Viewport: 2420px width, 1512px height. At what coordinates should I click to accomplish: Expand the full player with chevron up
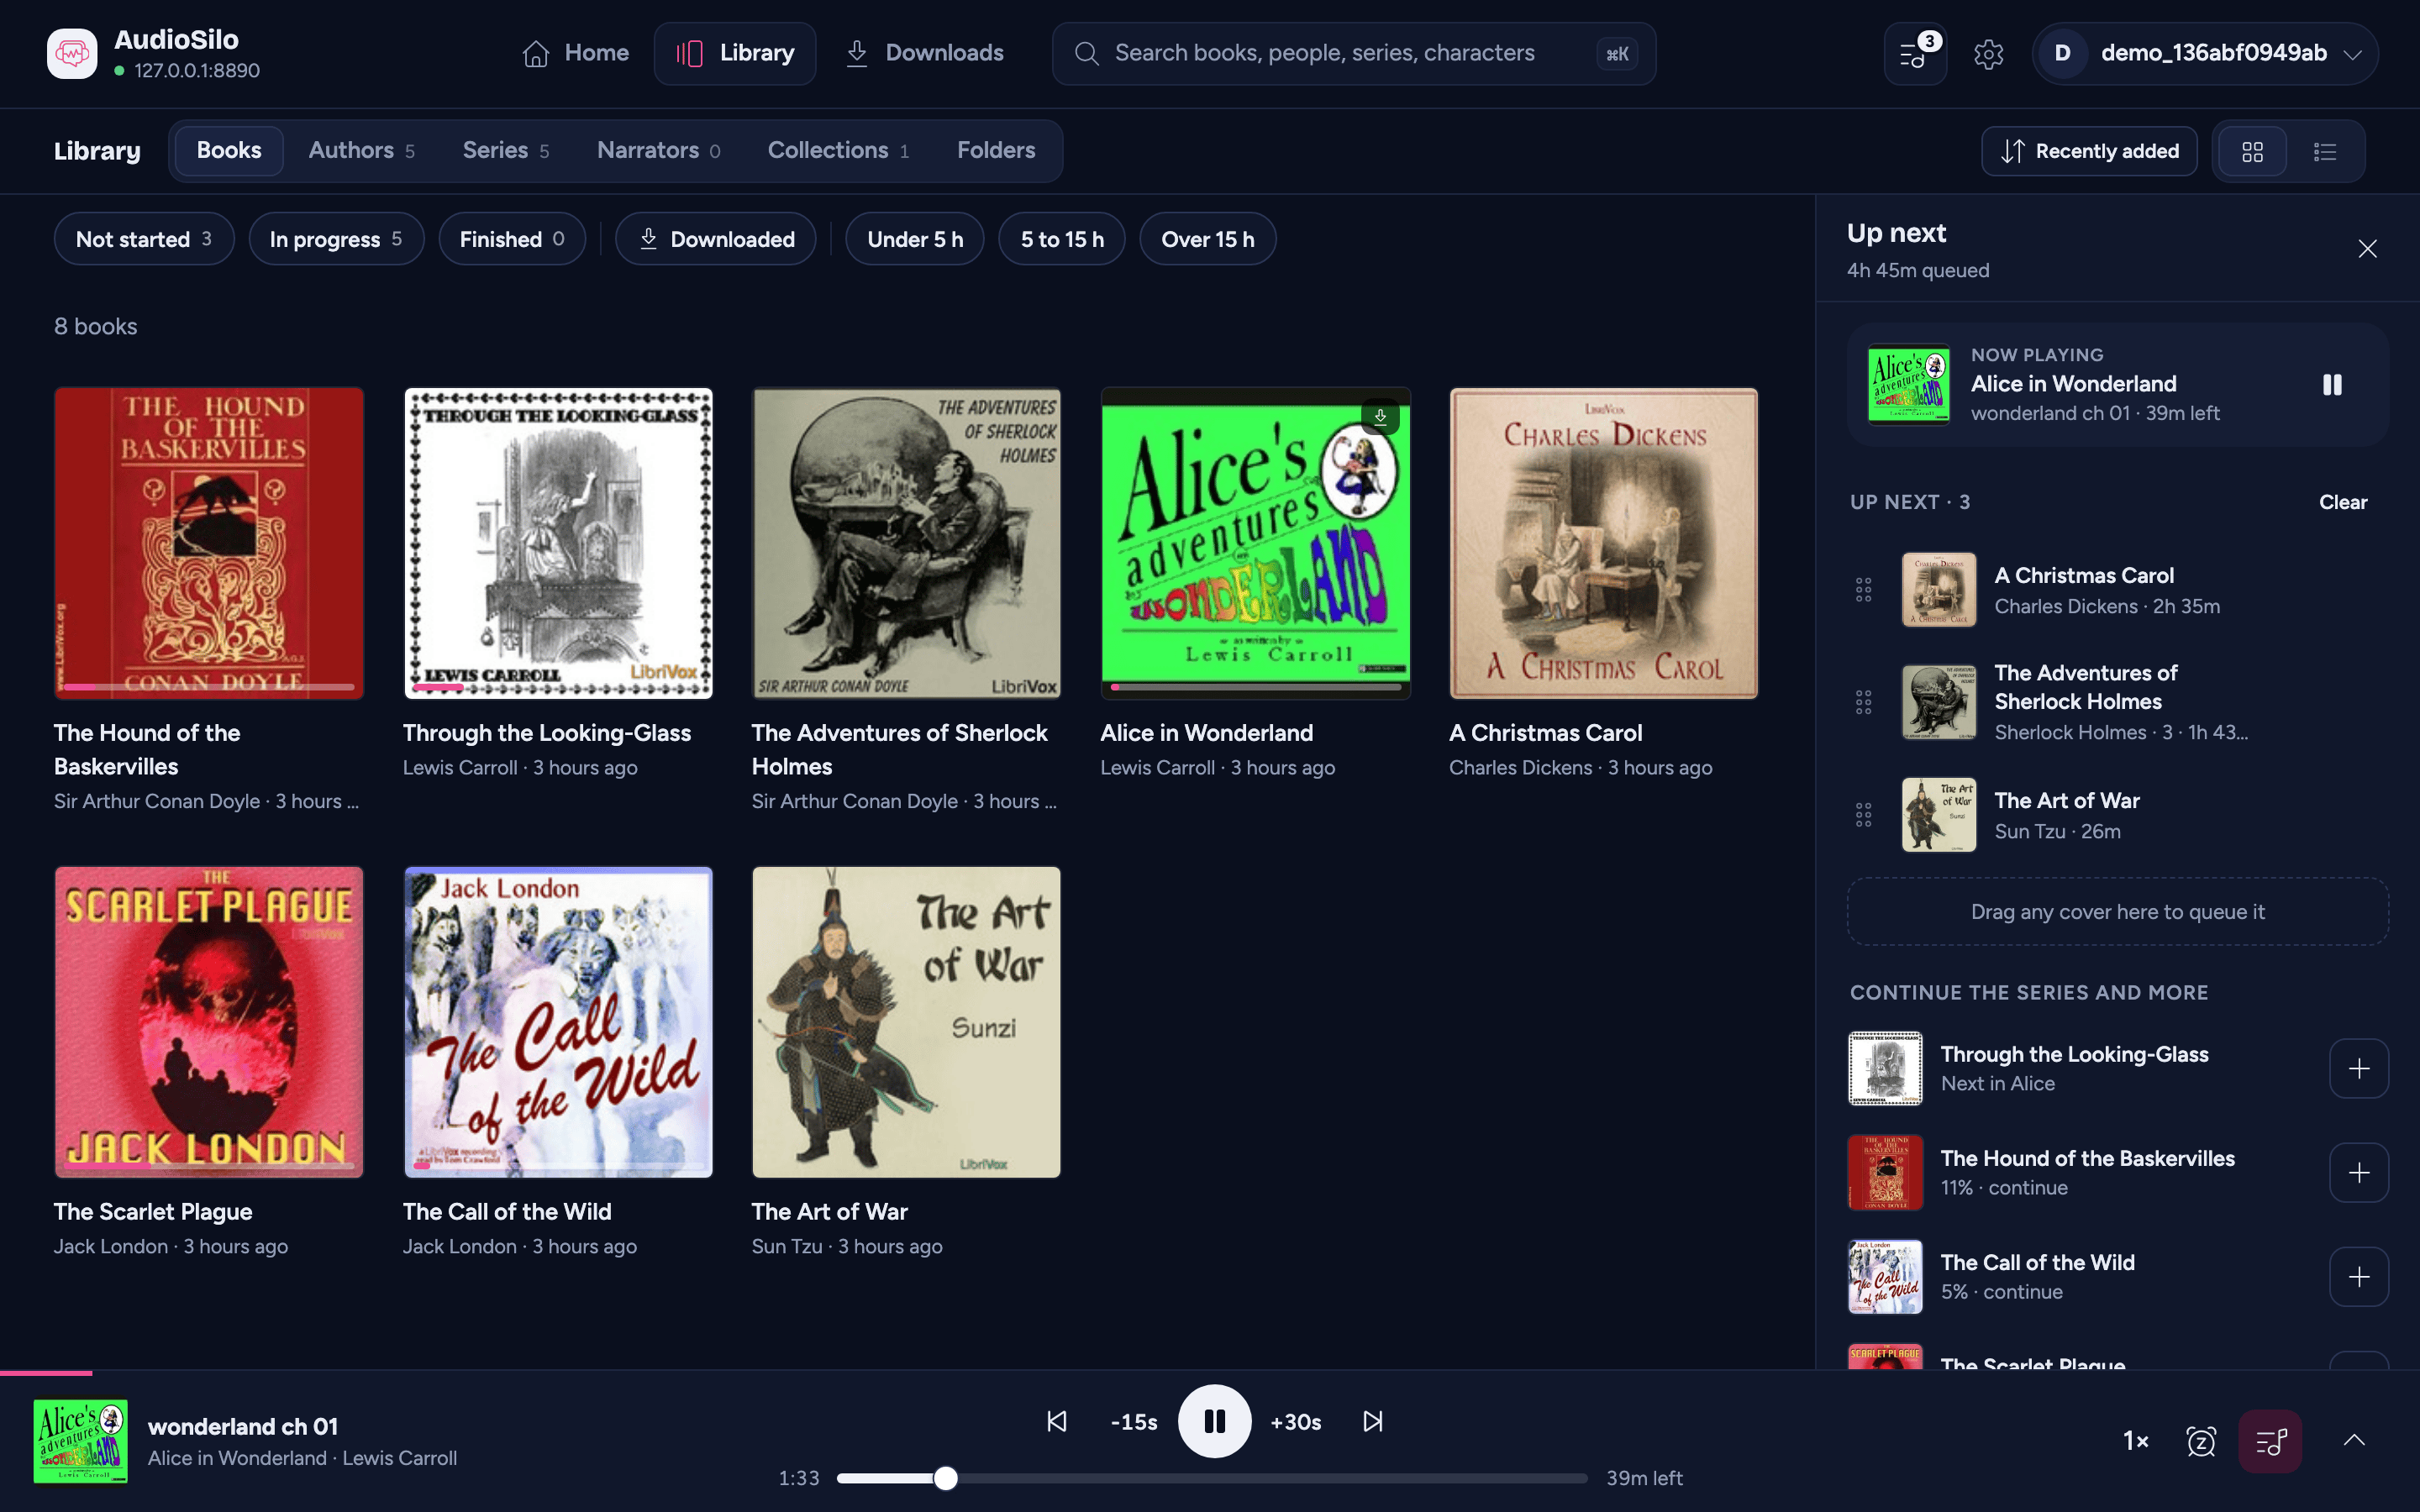point(2354,1441)
